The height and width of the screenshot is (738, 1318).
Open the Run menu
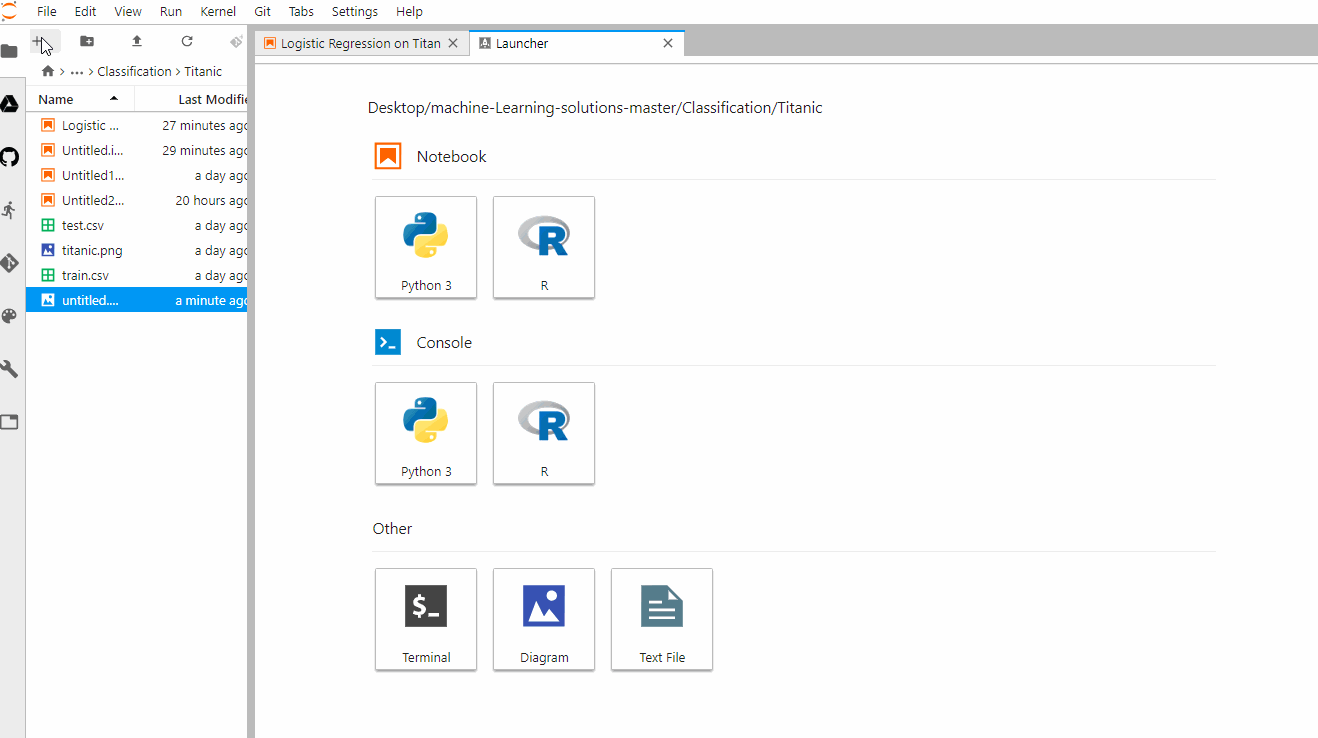pyautogui.click(x=171, y=12)
